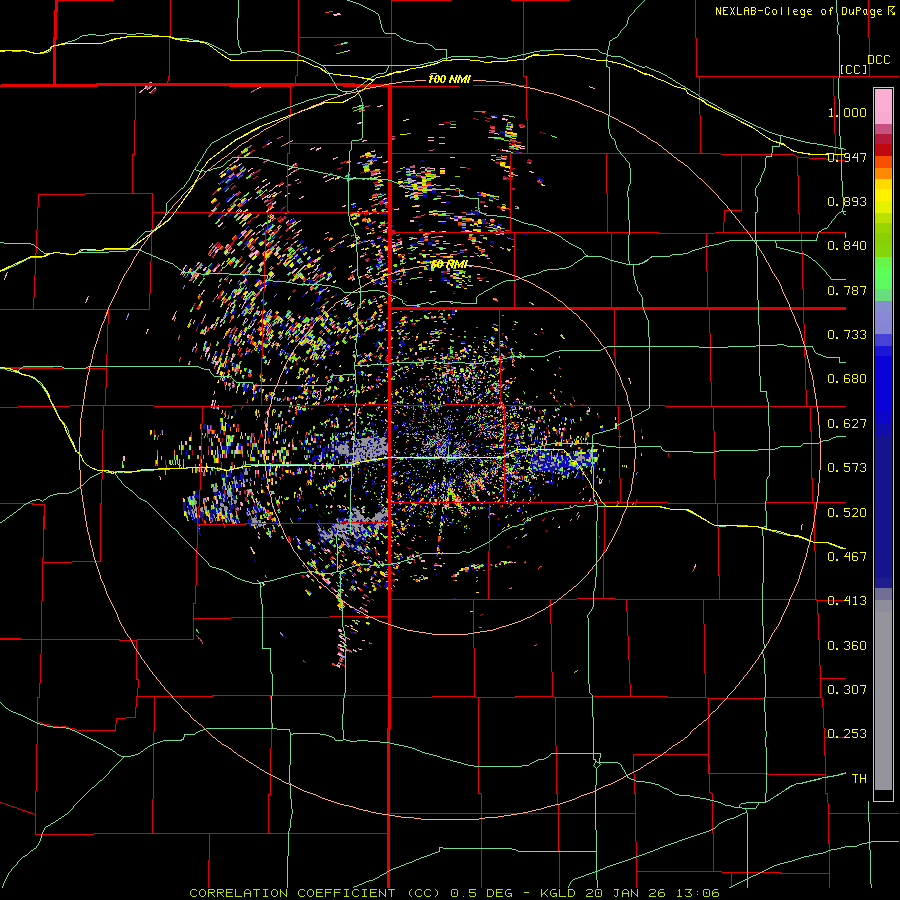
Task: Click the DCC label above the color scale
Action: click(879, 60)
